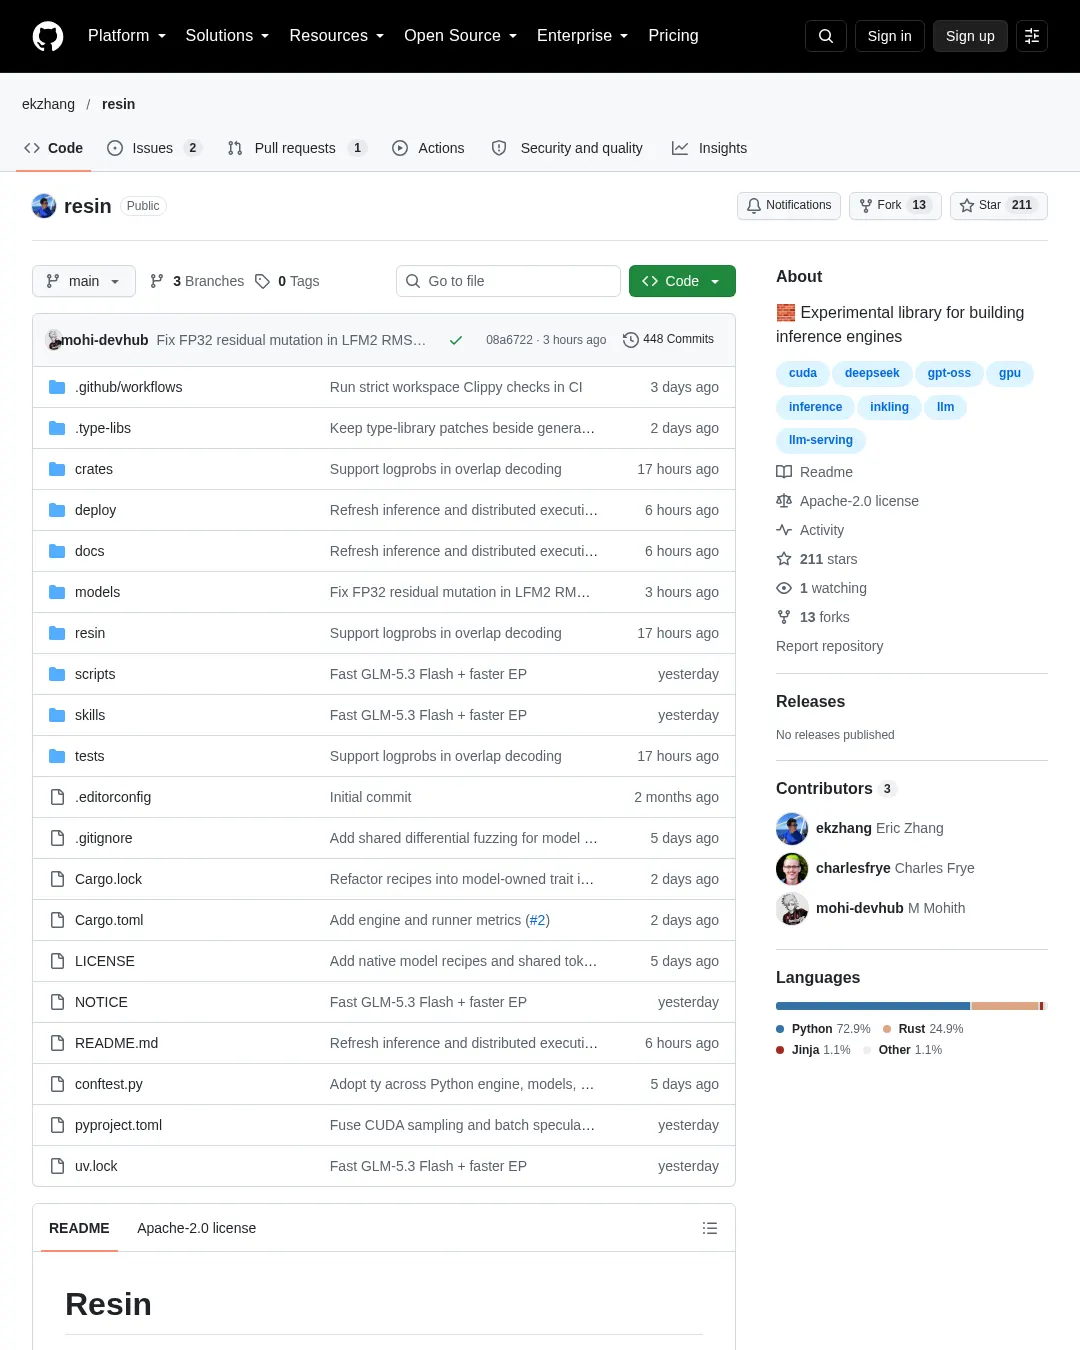Click the Python segment of the language bar
This screenshot has height=1350, width=1080.
click(x=873, y=1006)
